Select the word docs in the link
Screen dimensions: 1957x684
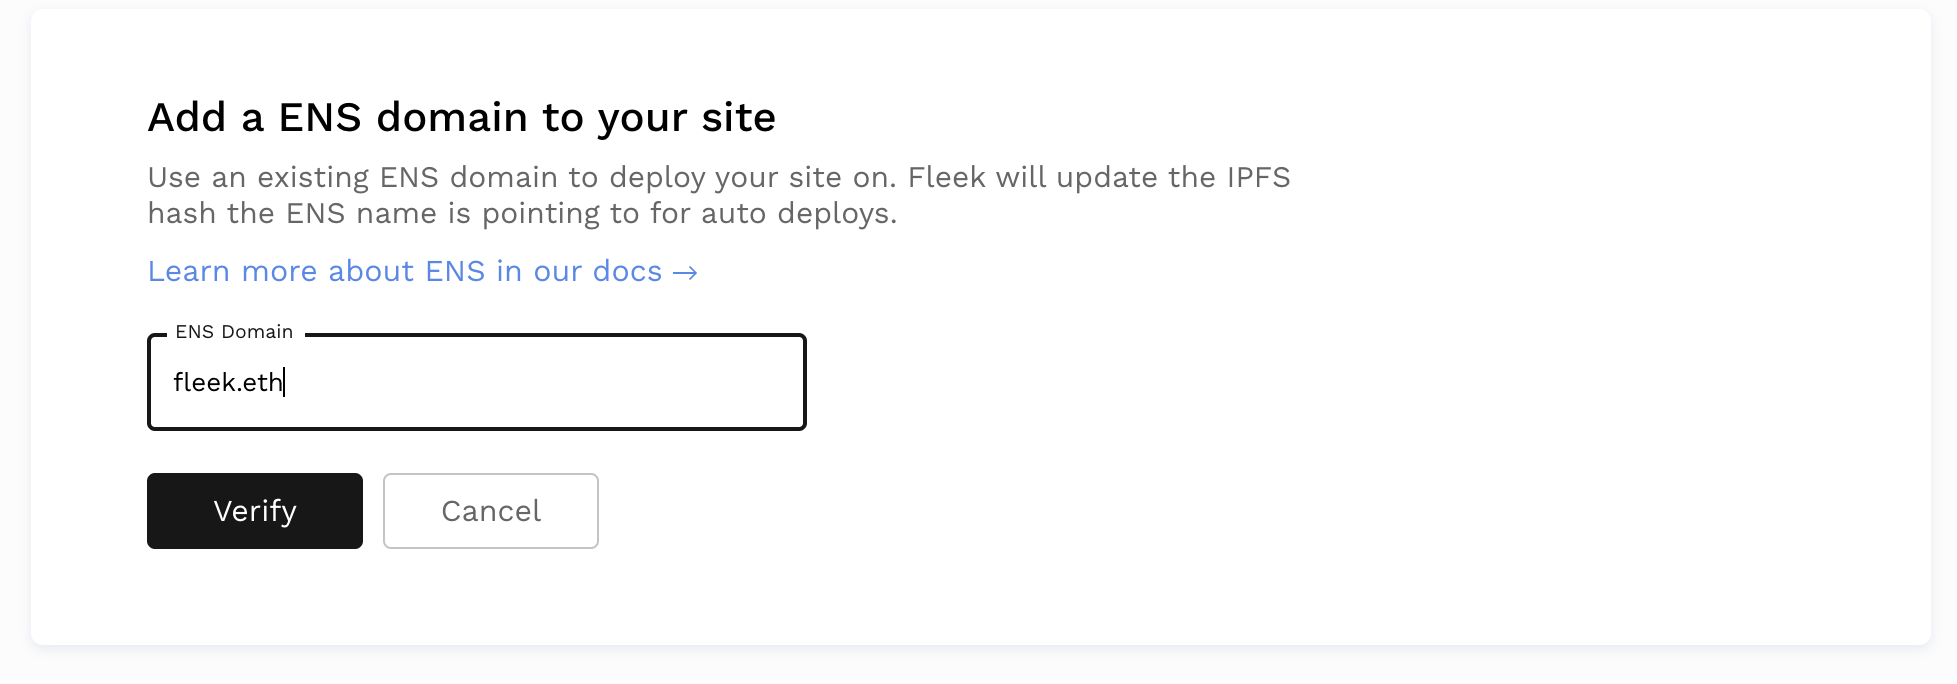627,272
